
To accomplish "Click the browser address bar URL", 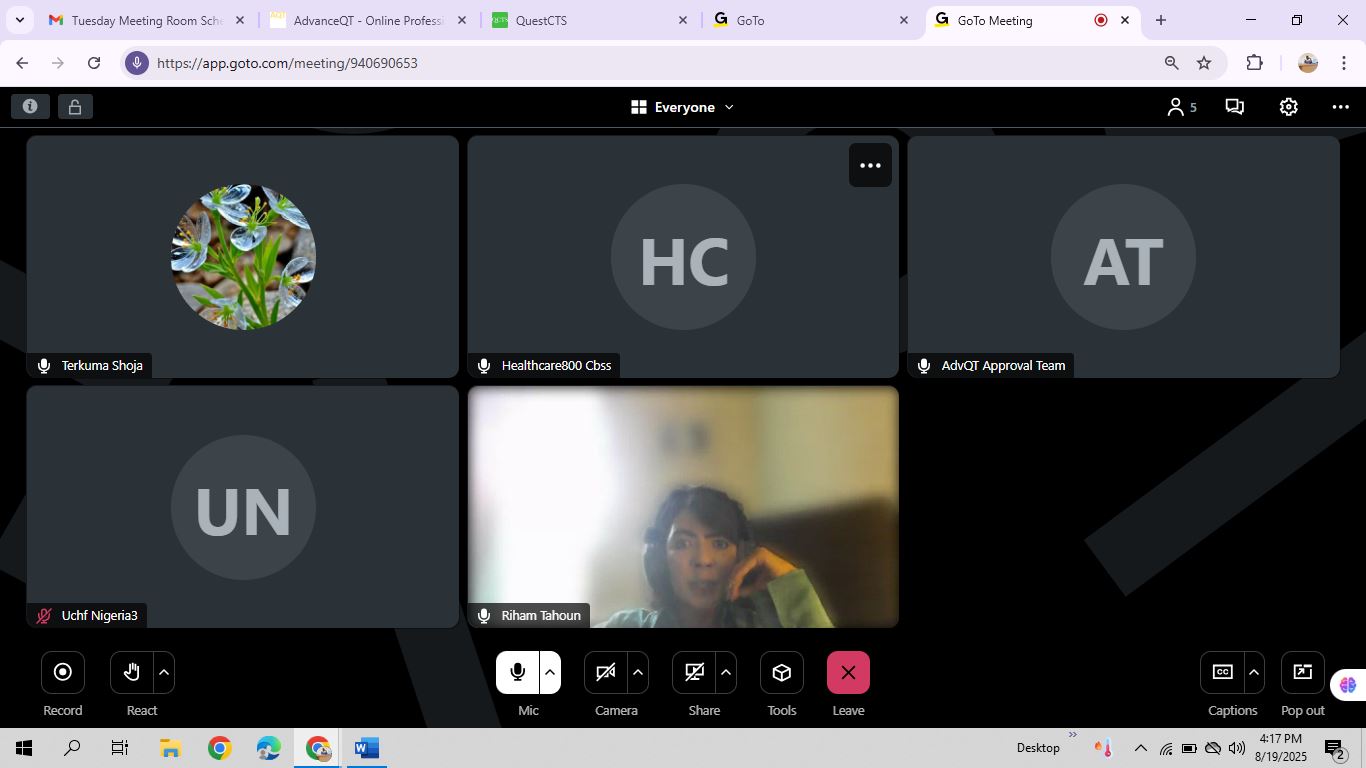I will click(x=287, y=63).
